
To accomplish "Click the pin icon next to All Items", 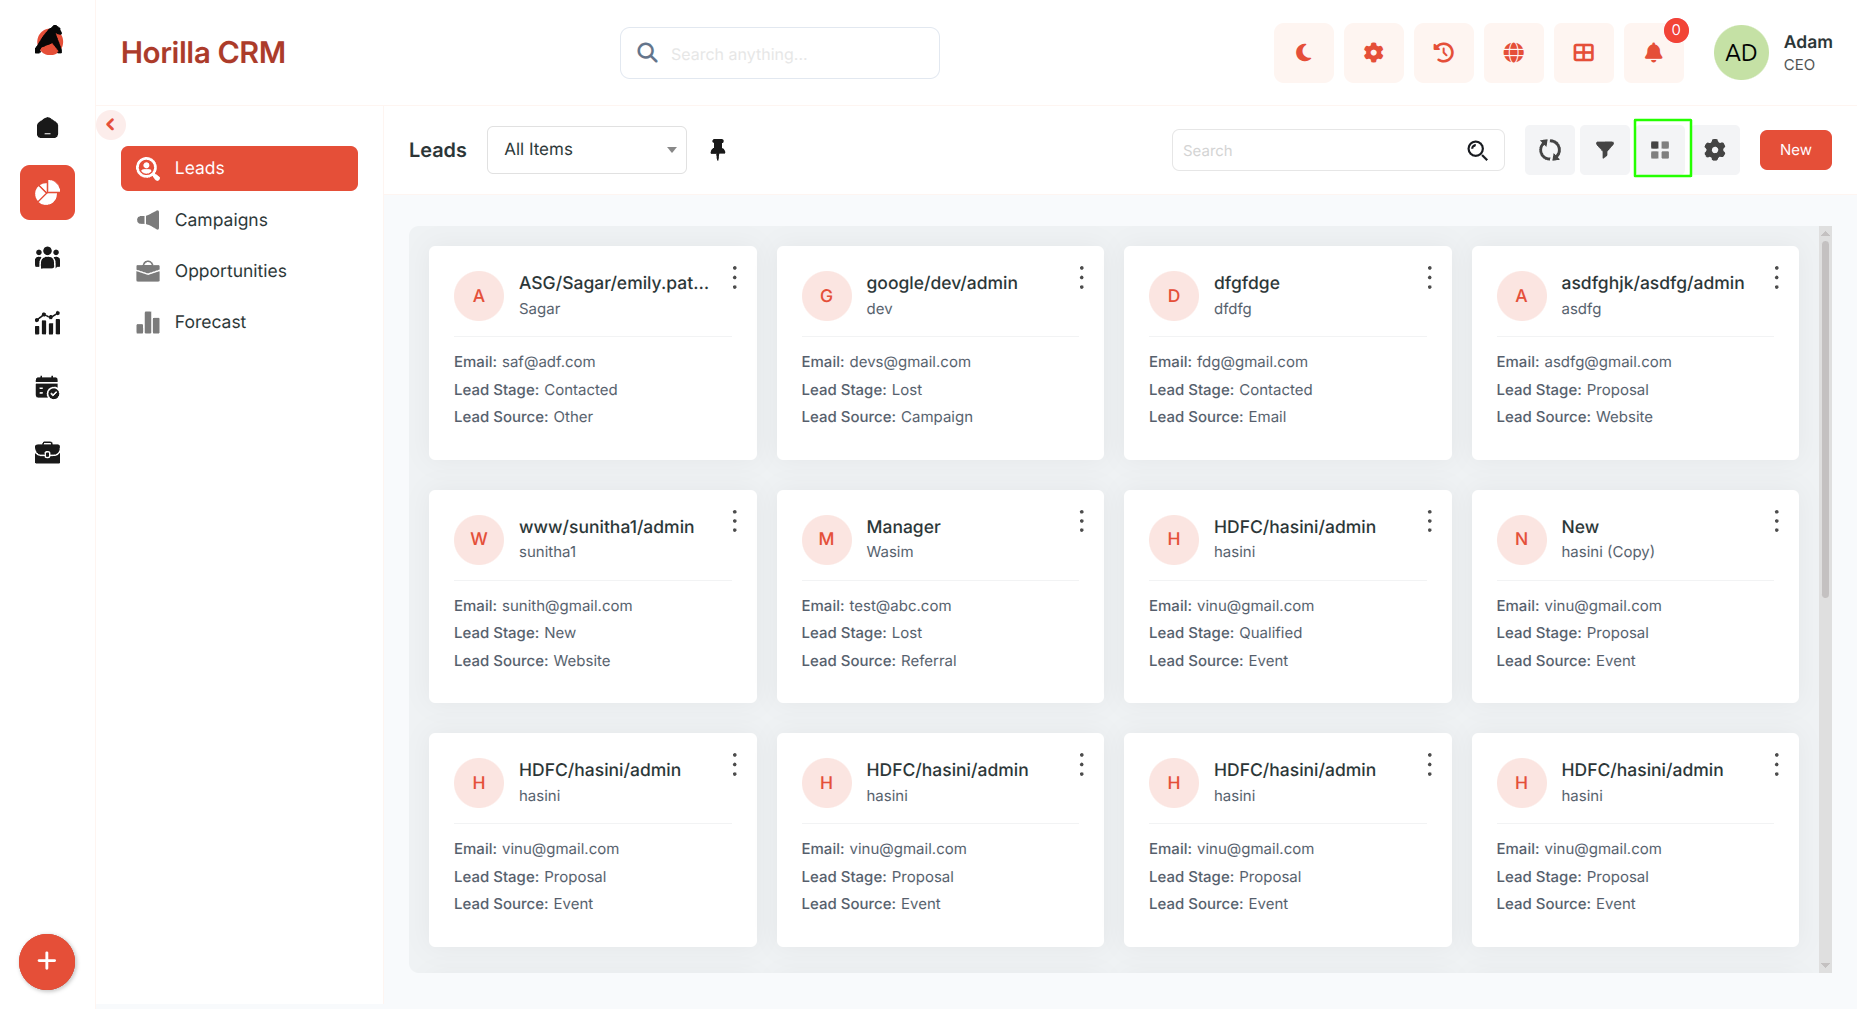I will [x=718, y=150].
